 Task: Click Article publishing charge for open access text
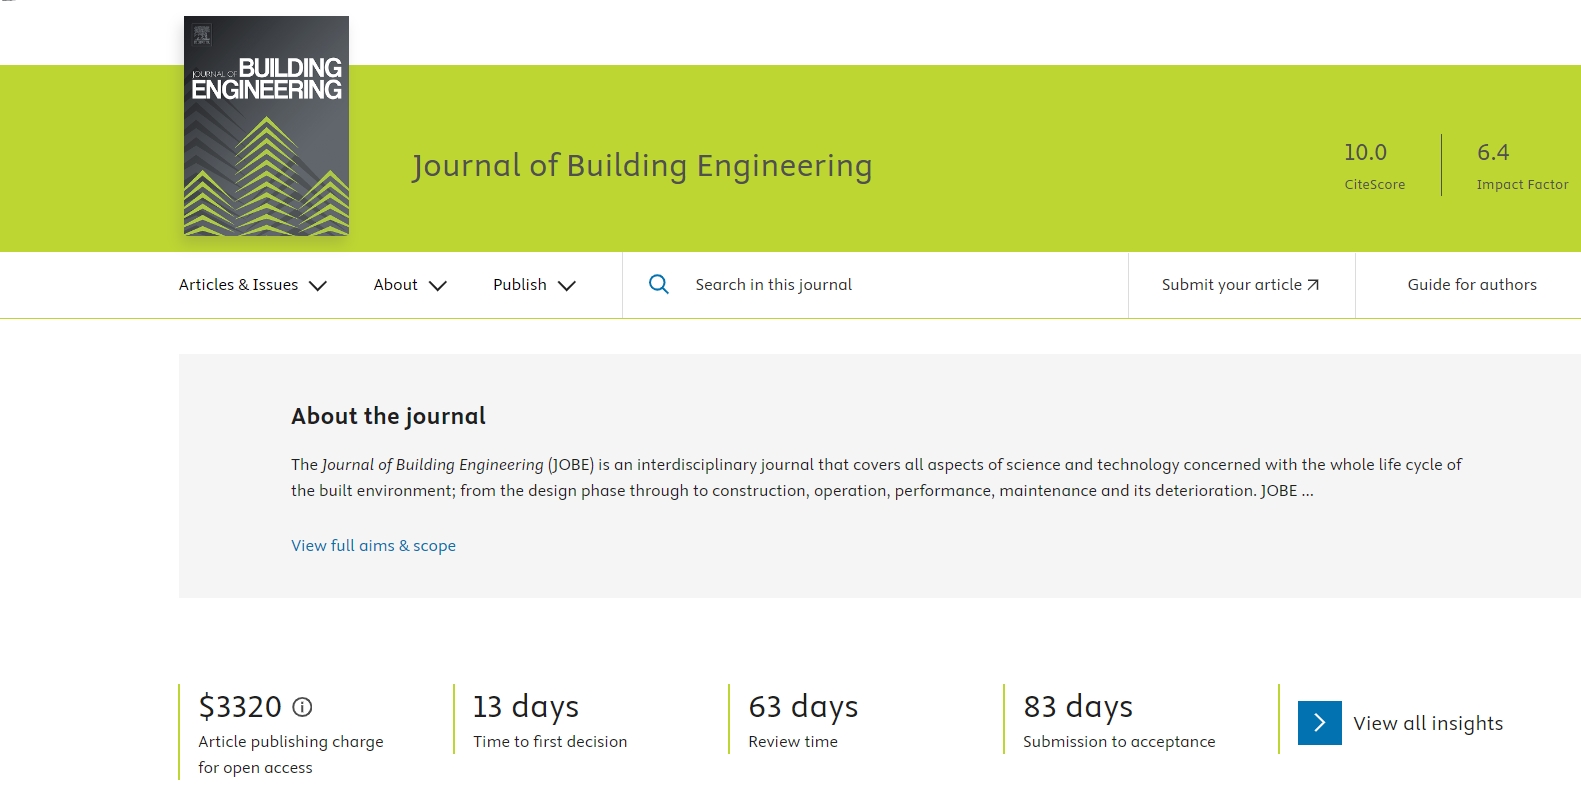coord(291,755)
